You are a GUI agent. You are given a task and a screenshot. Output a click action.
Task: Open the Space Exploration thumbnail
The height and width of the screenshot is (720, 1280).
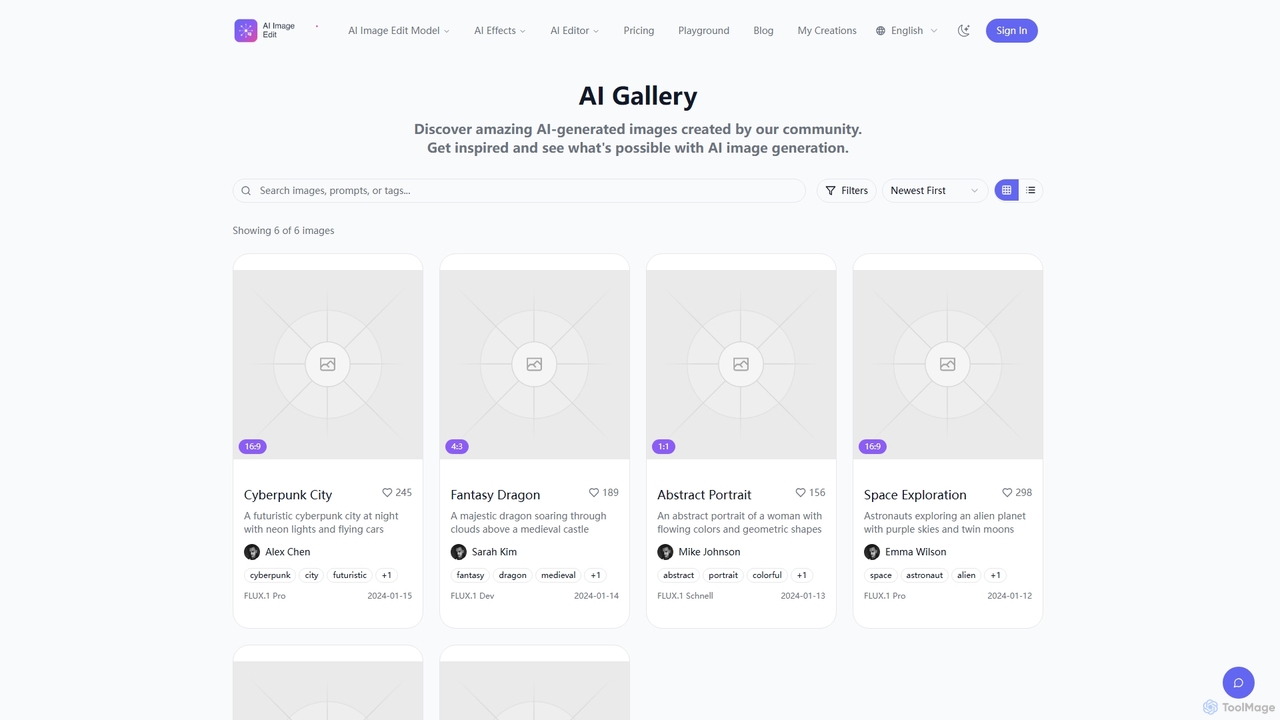(x=948, y=365)
